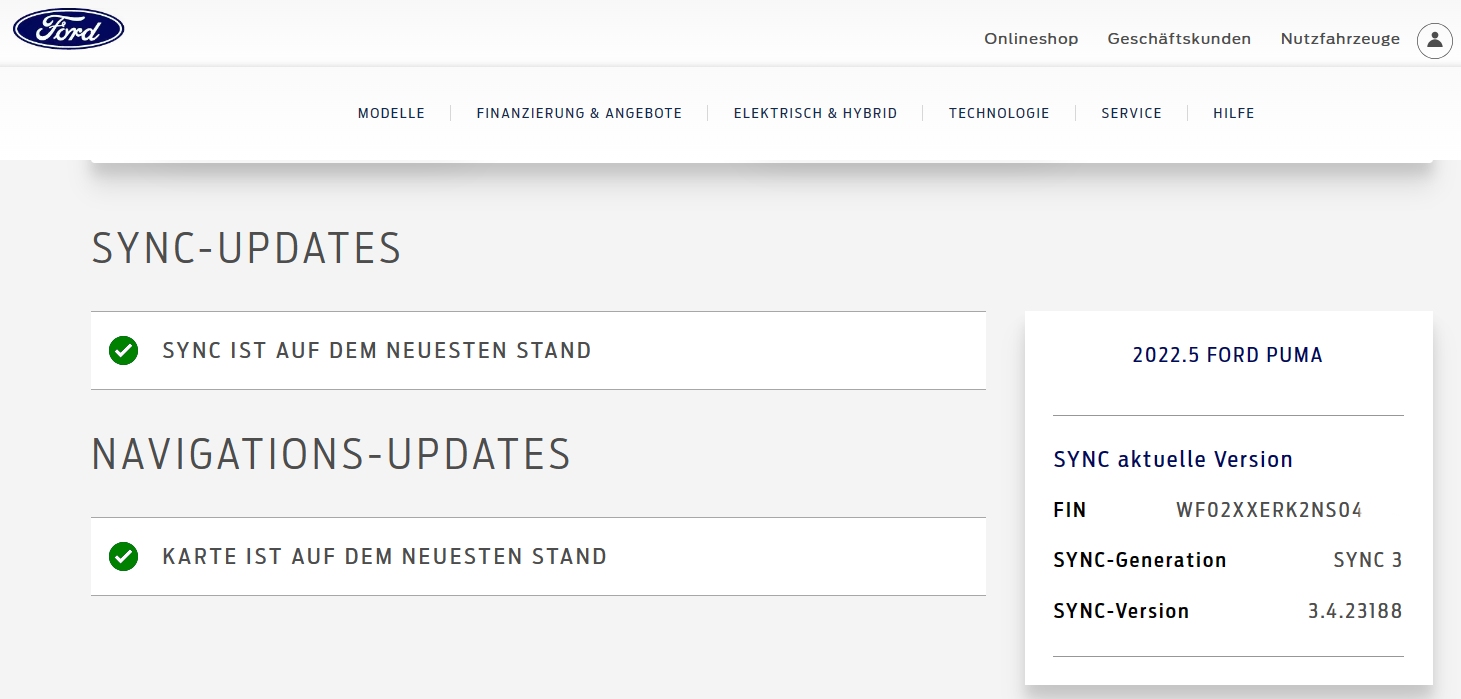Click the Ford logo
Screen dimensions: 1461x699
coord(68,30)
